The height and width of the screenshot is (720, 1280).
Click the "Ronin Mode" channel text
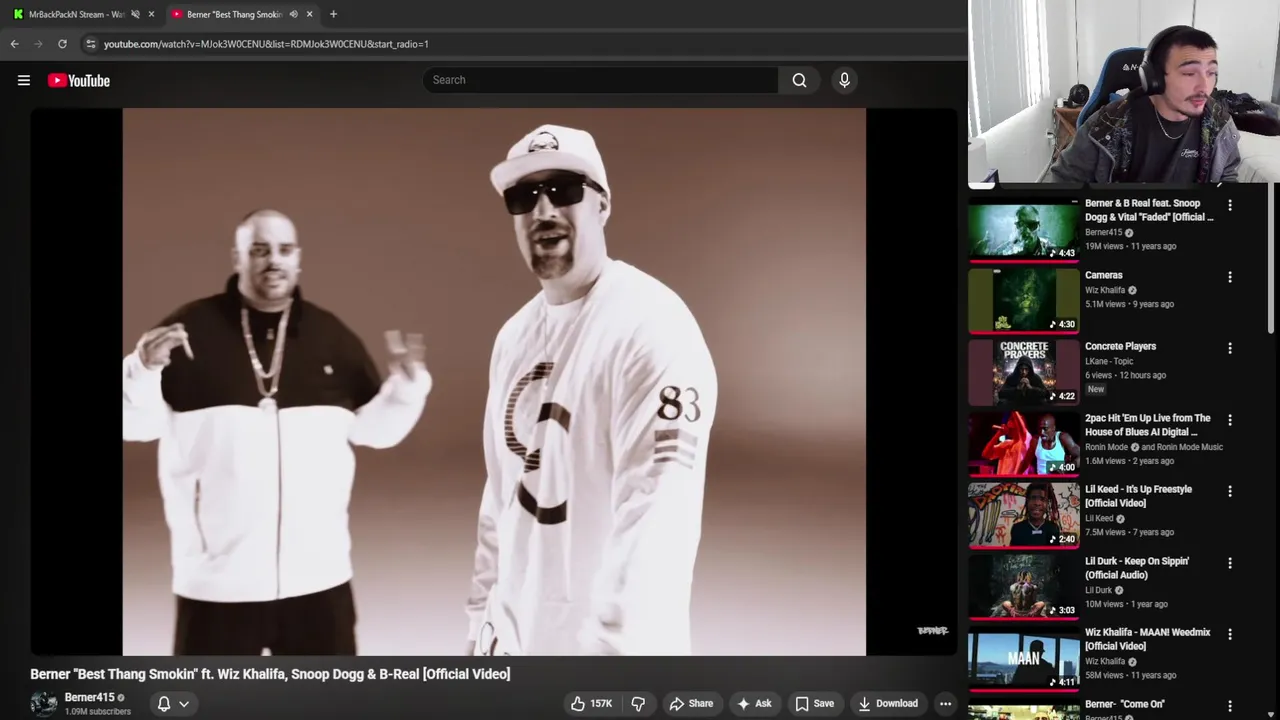coord(1106,447)
